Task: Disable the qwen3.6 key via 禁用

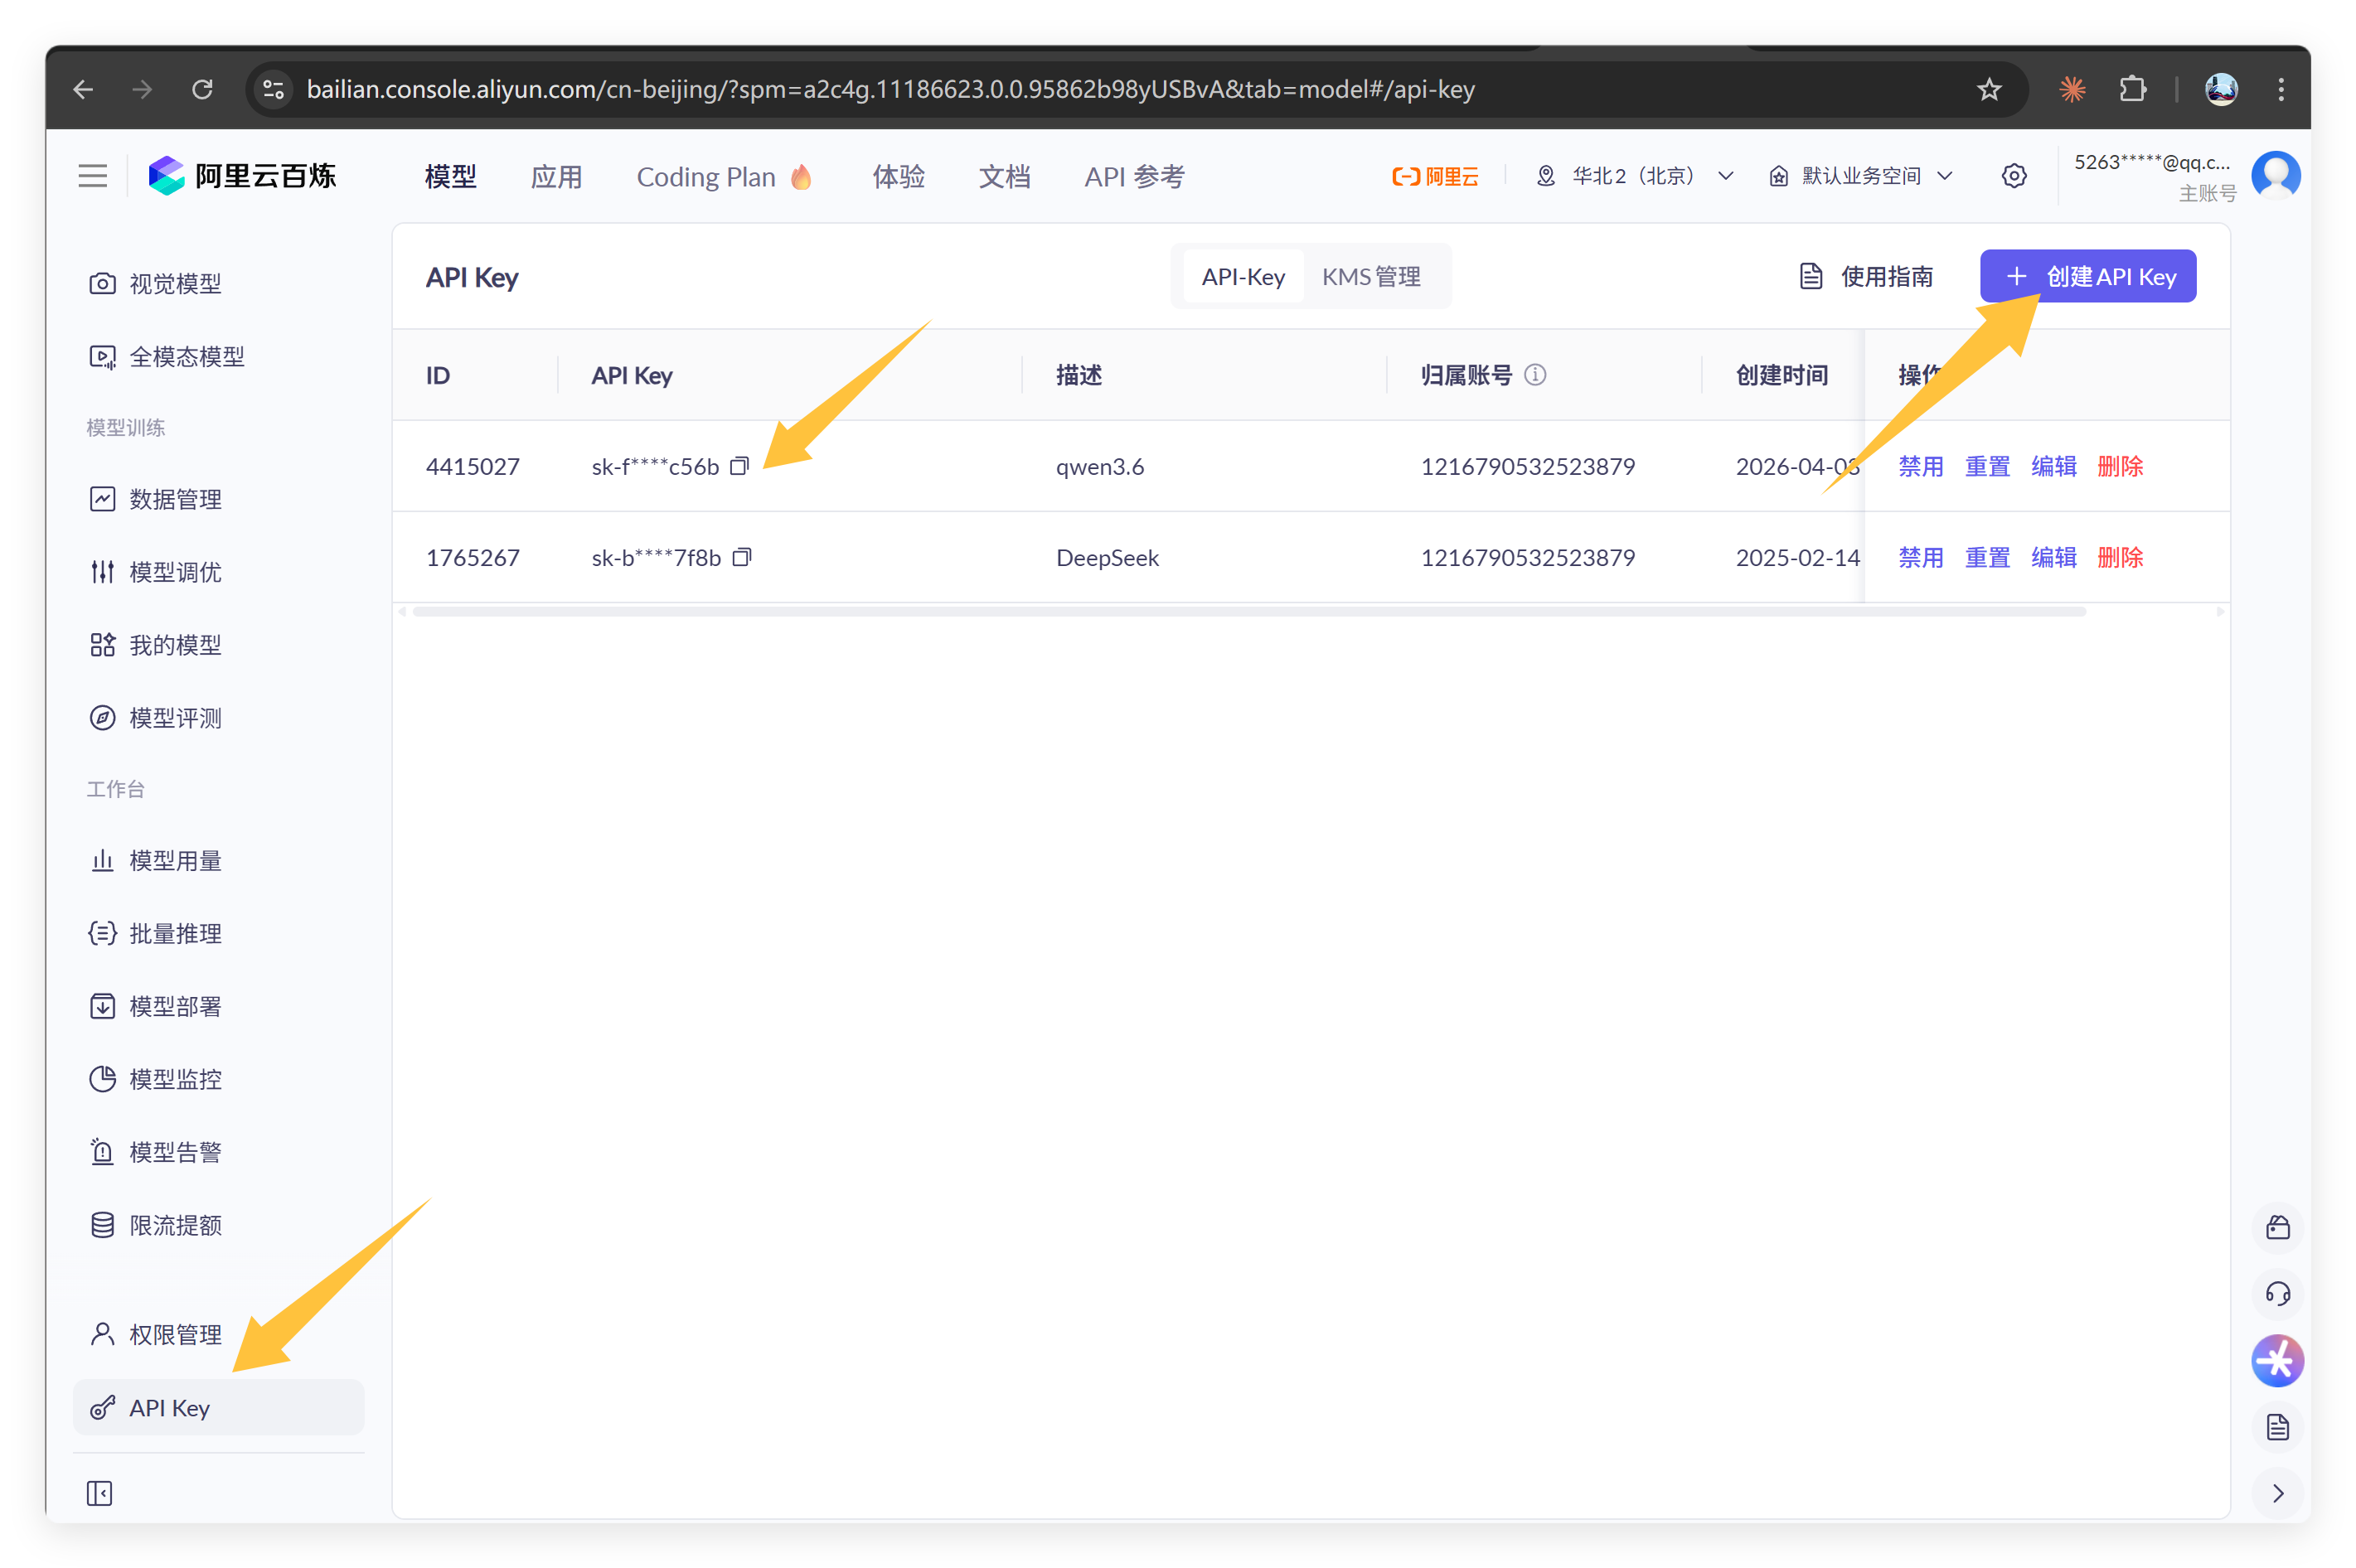Action: [x=1920, y=466]
